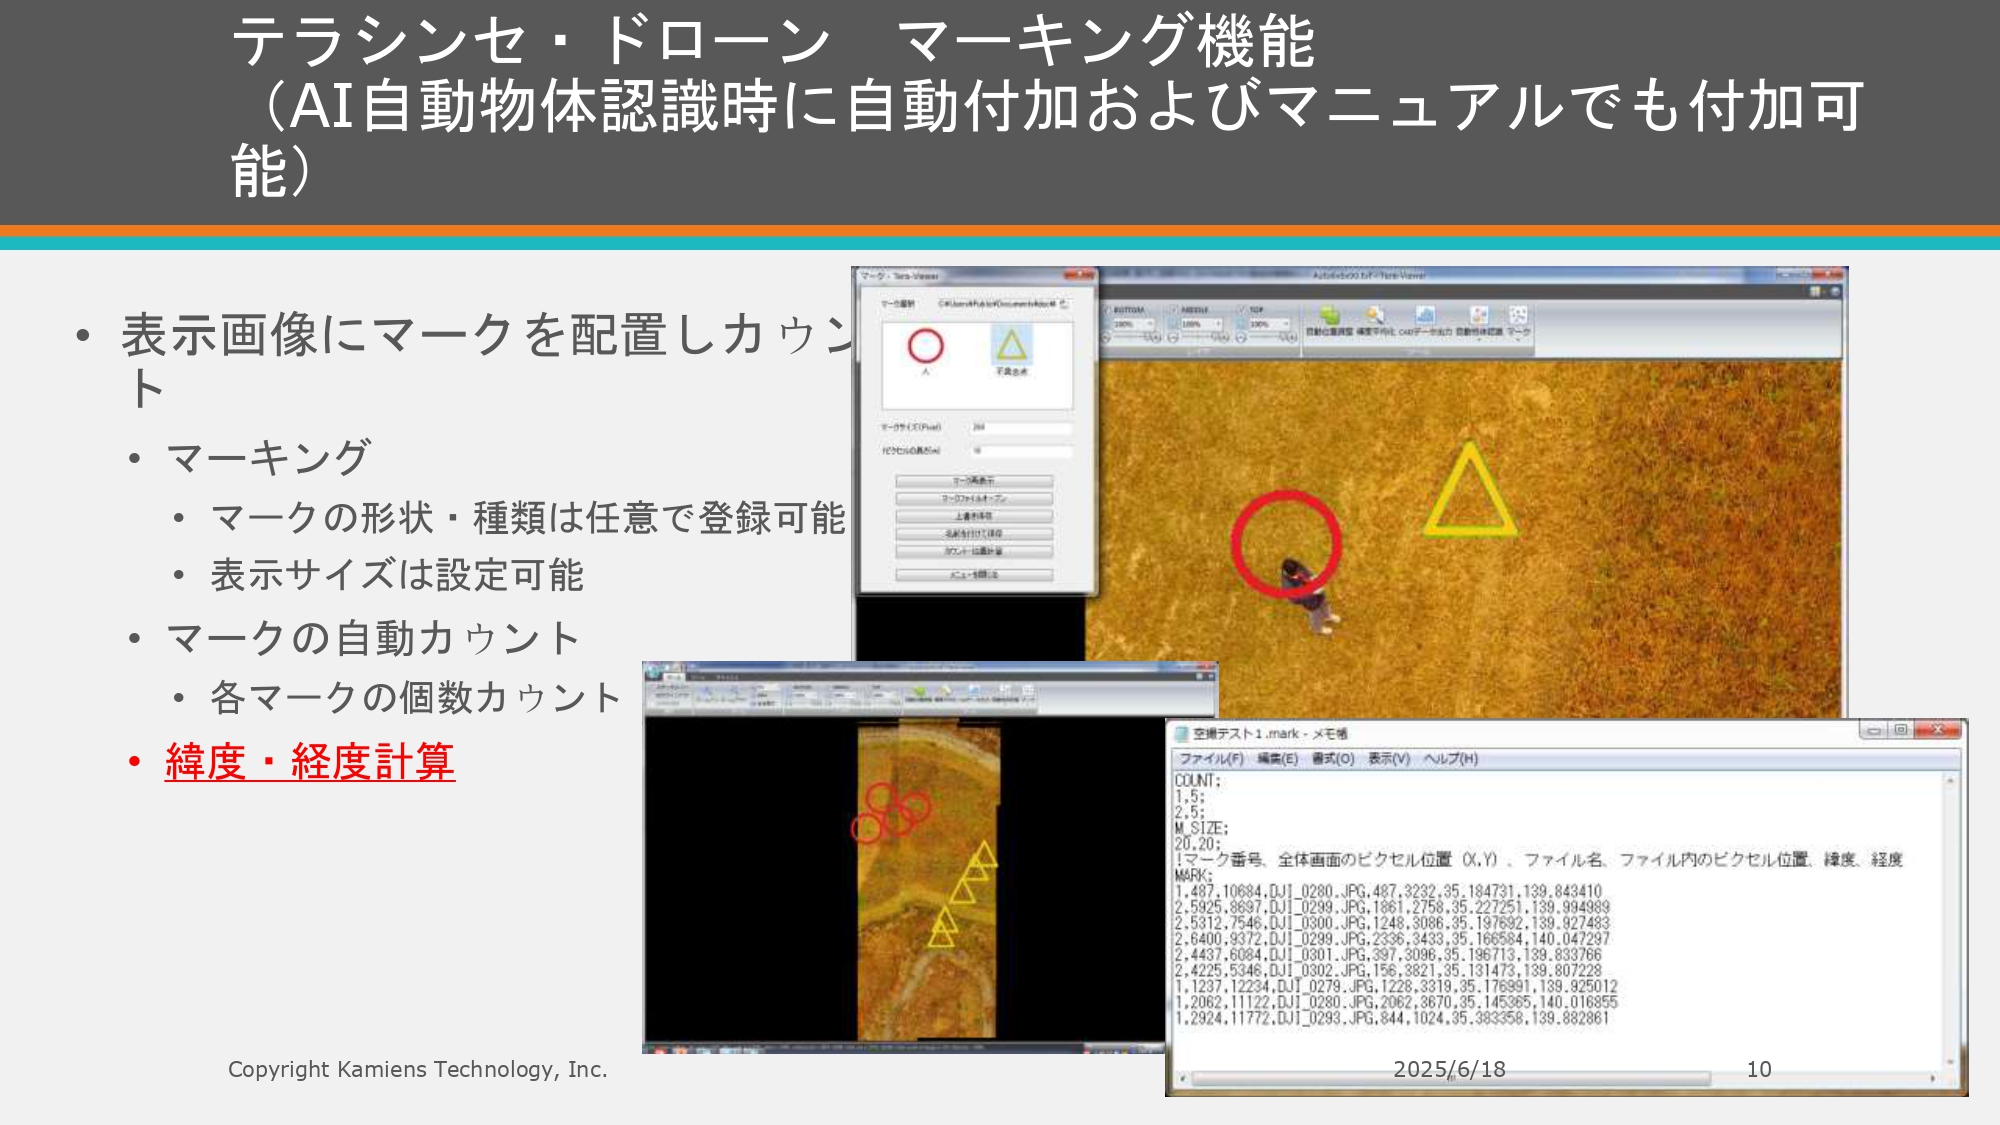Click the BOTTOM layer opacity slider

[x=1130, y=337]
